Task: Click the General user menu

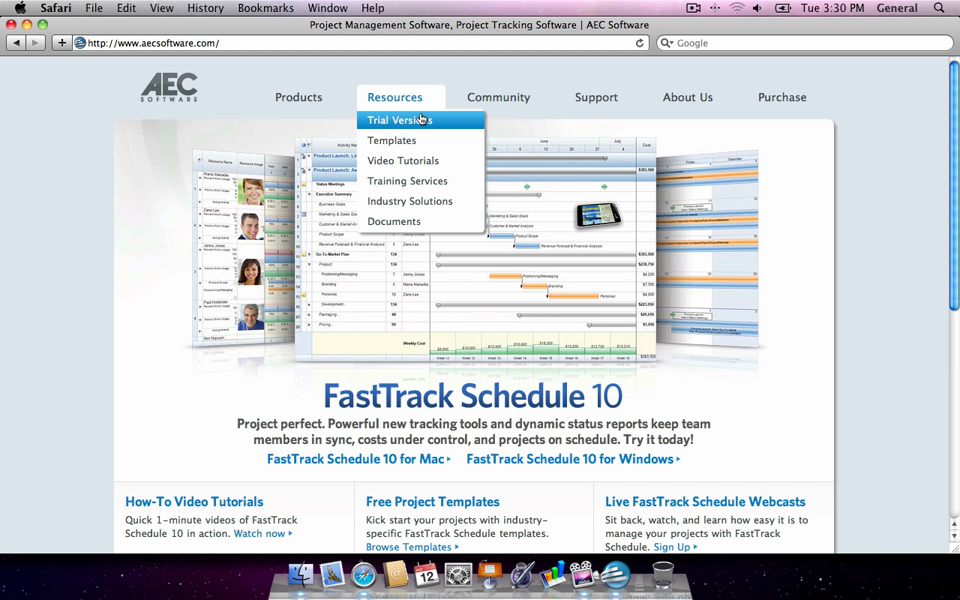Action: tap(897, 8)
